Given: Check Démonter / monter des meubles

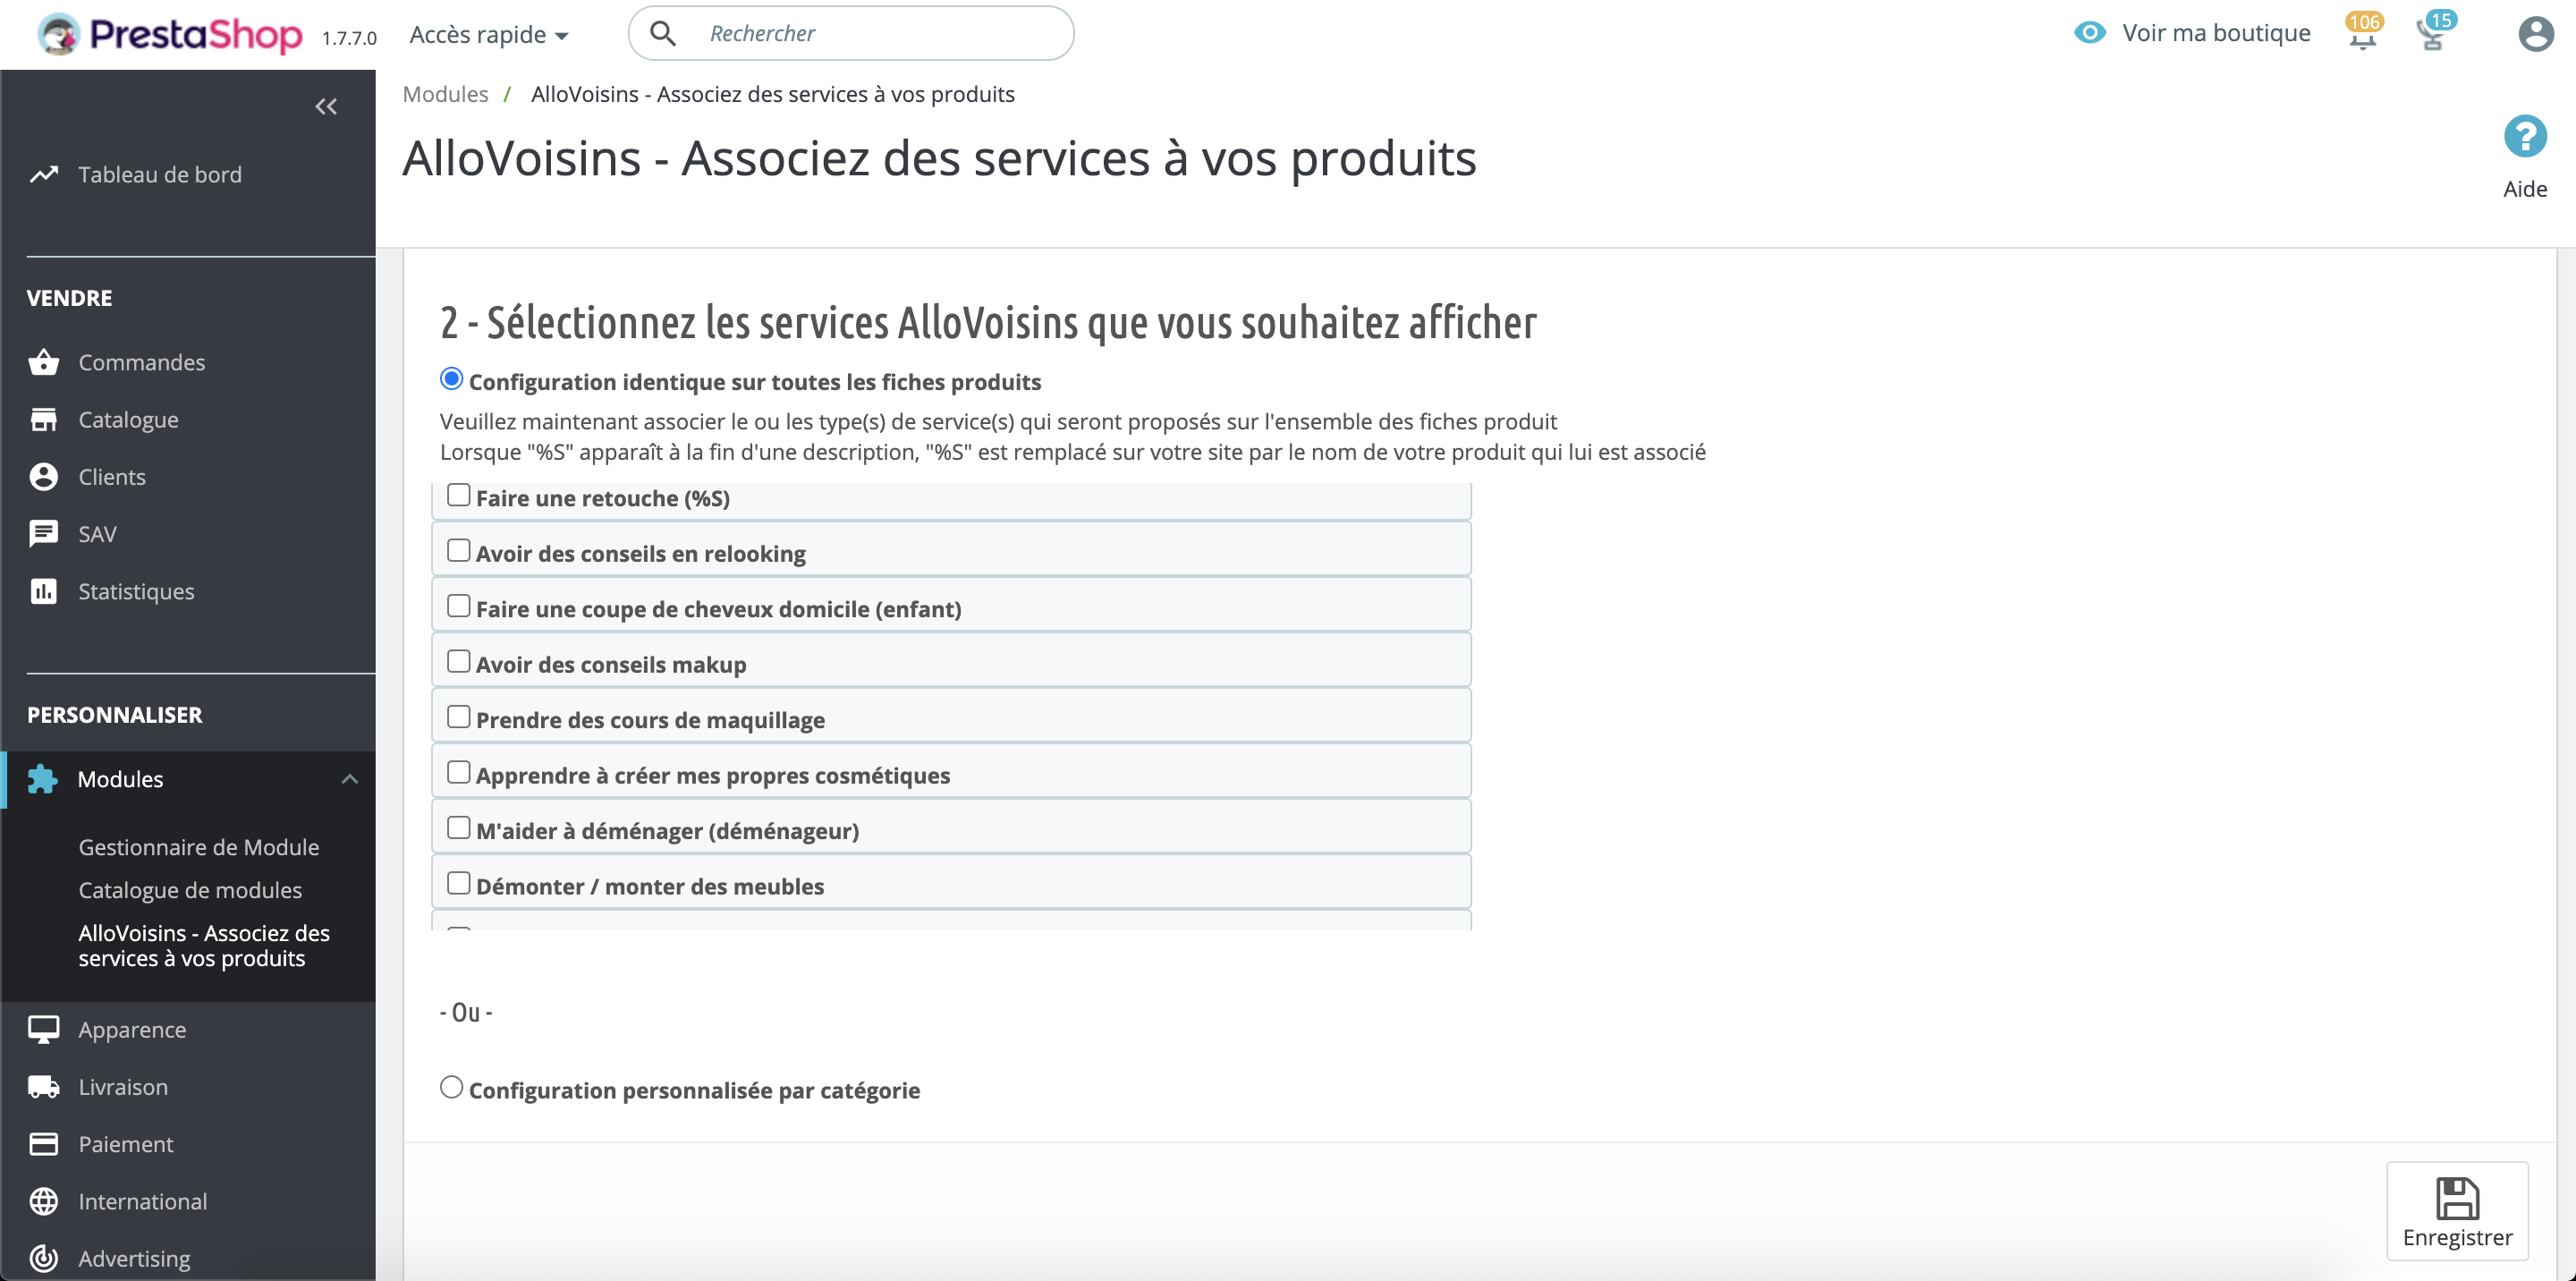Looking at the screenshot, I should (458, 883).
